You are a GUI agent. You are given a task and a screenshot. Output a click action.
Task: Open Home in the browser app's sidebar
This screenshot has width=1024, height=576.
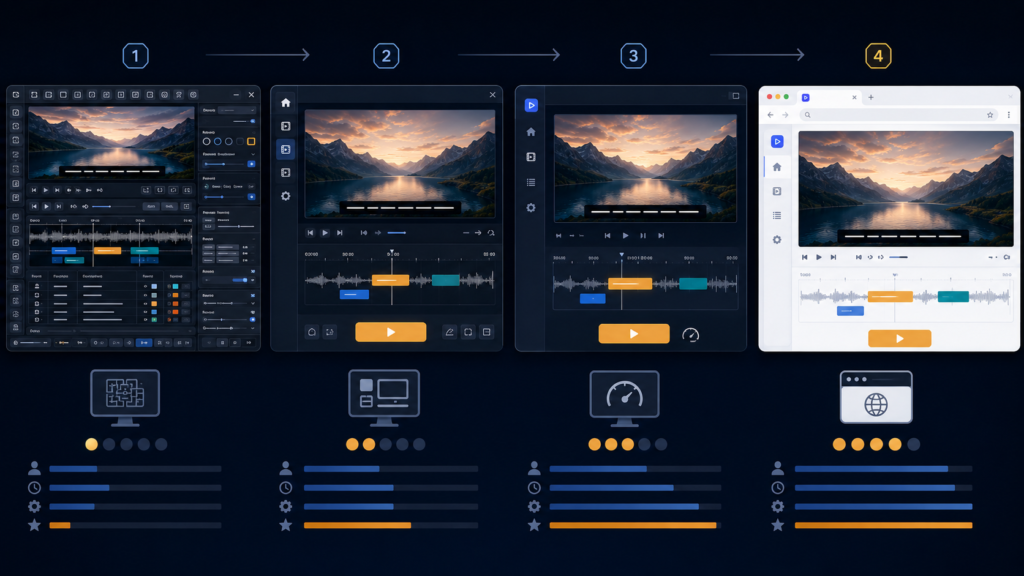(x=777, y=167)
